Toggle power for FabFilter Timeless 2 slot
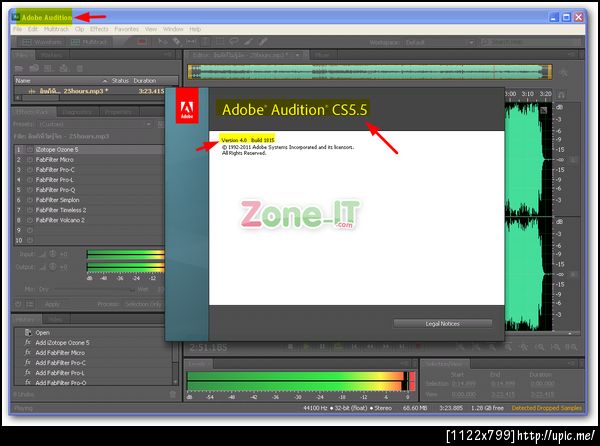Image resolution: width=600 pixels, height=446 pixels. click(x=30, y=210)
